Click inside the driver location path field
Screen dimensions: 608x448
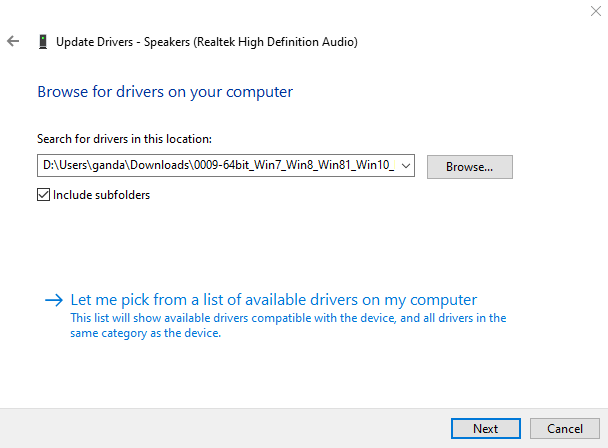point(218,167)
